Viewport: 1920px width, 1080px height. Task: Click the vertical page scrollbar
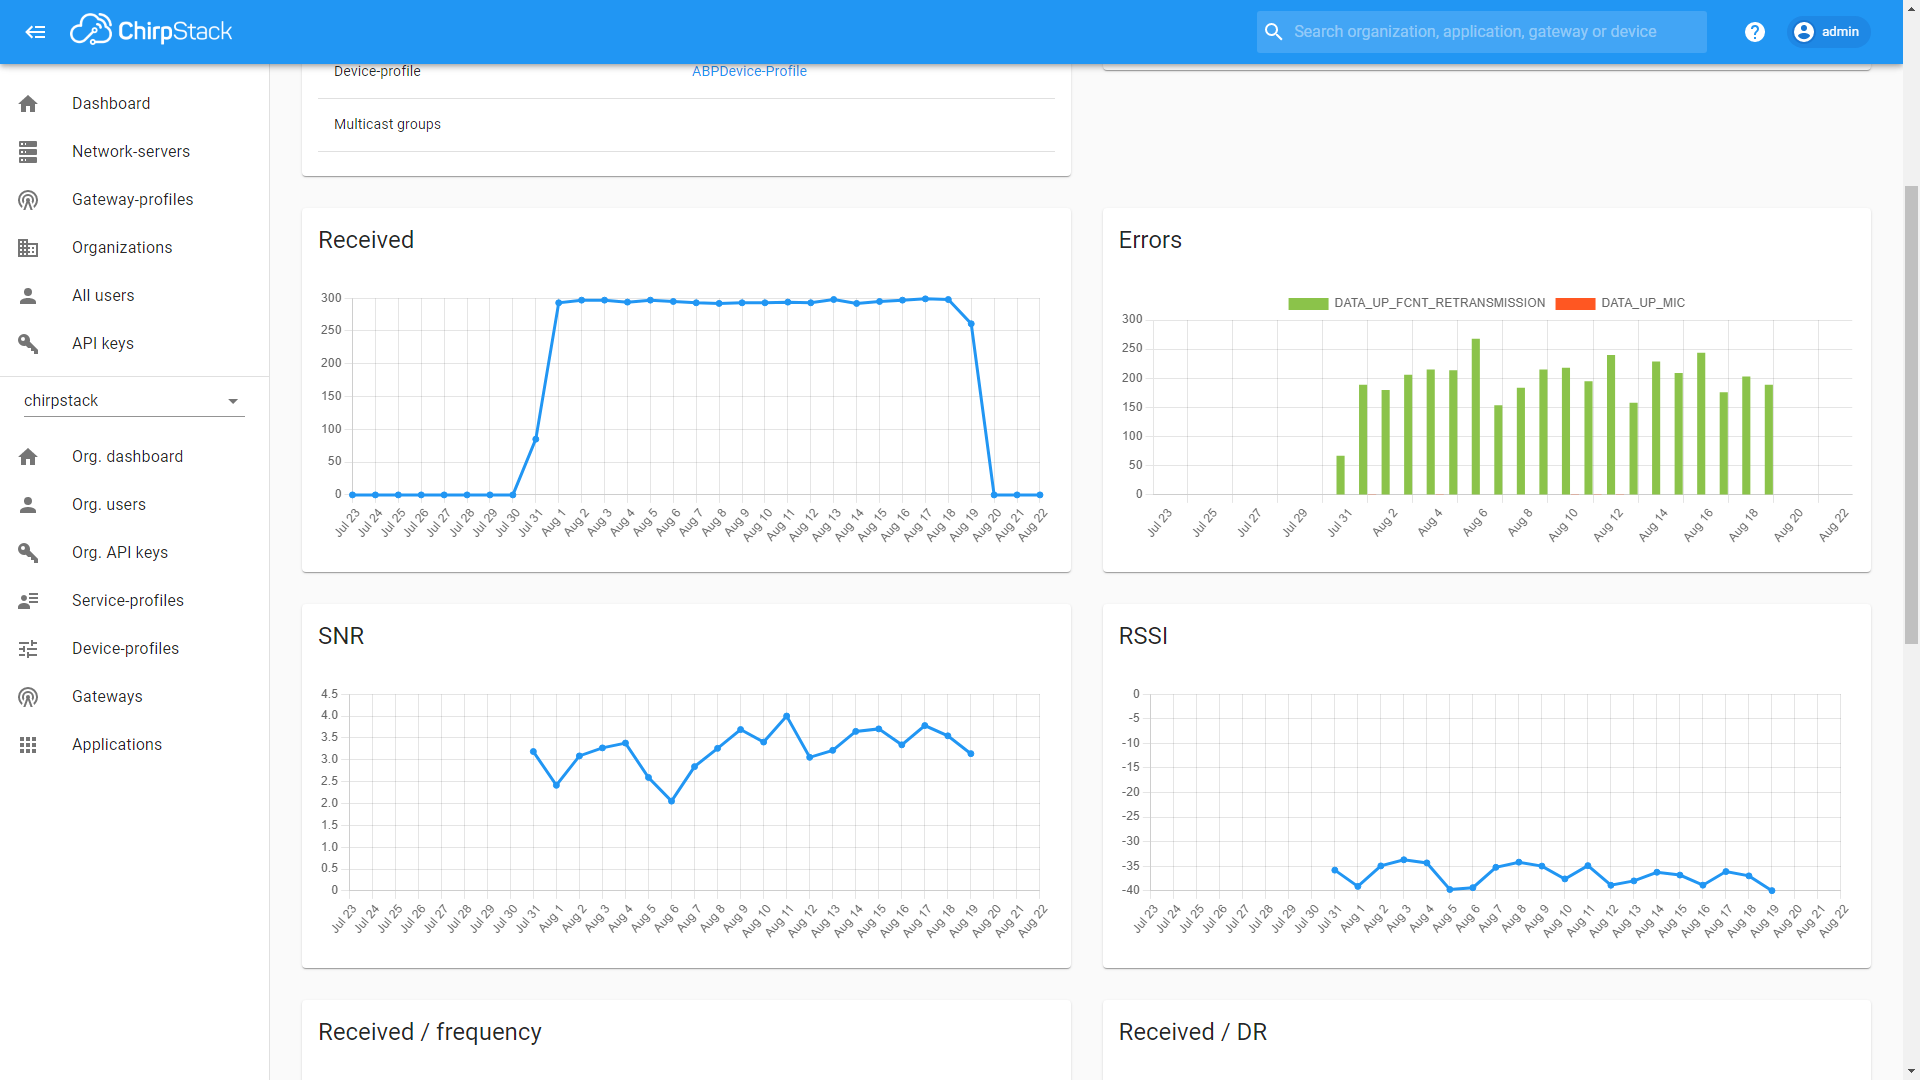coord(1911,415)
